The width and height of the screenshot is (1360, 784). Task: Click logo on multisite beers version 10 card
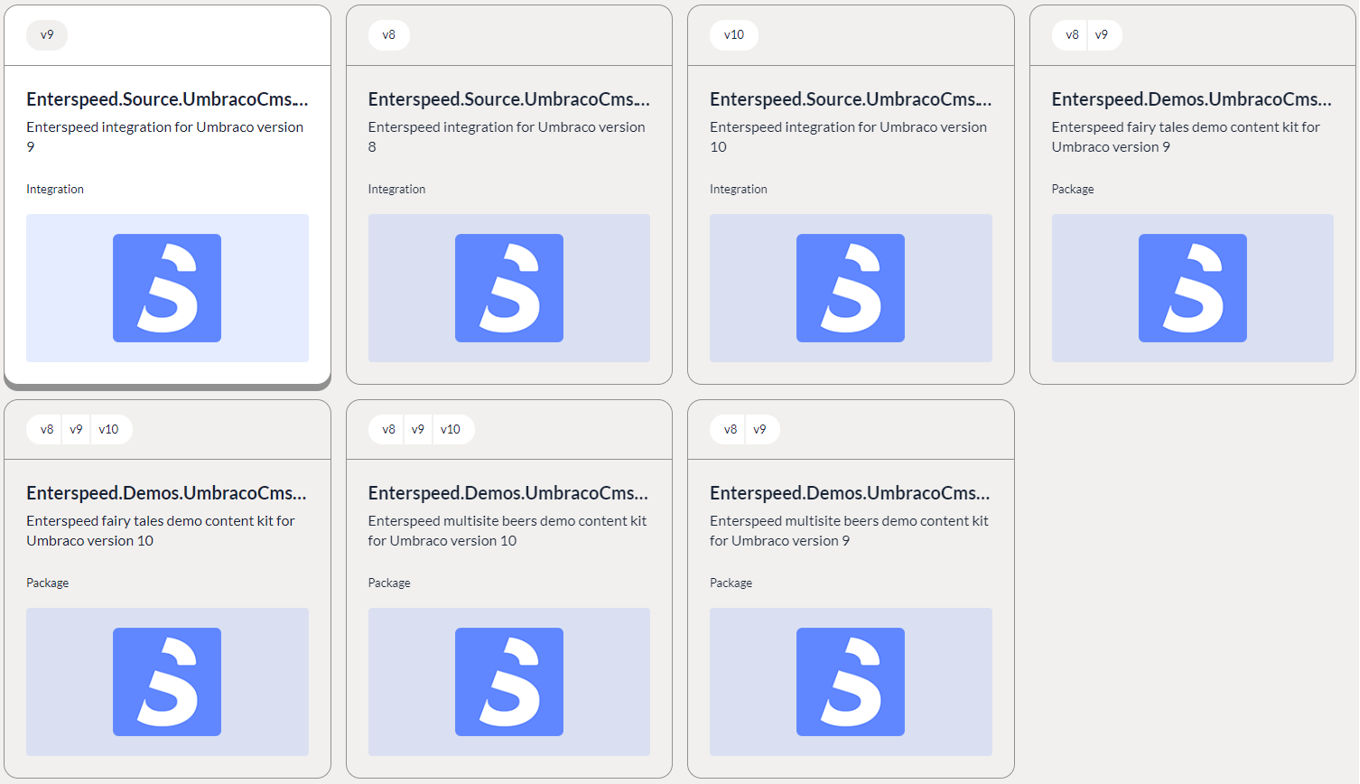(509, 682)
